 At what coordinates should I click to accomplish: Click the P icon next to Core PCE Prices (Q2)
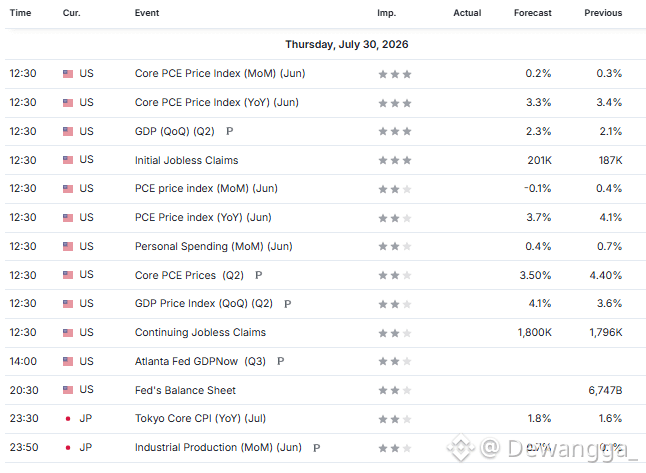pyautogui.click(x=258, y=275)
